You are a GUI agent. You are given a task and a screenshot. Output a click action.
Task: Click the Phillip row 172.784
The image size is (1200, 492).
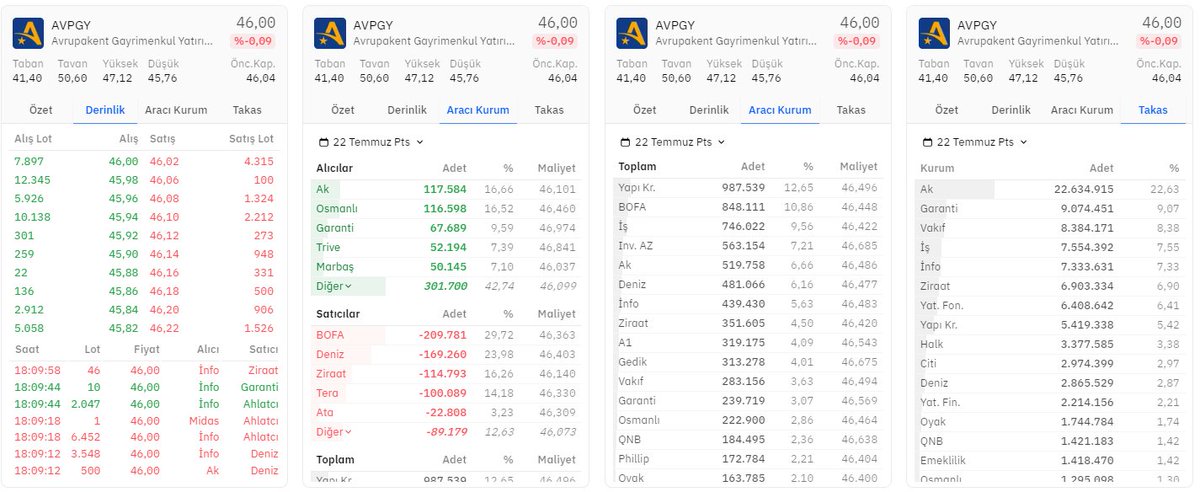pos(748,458)
